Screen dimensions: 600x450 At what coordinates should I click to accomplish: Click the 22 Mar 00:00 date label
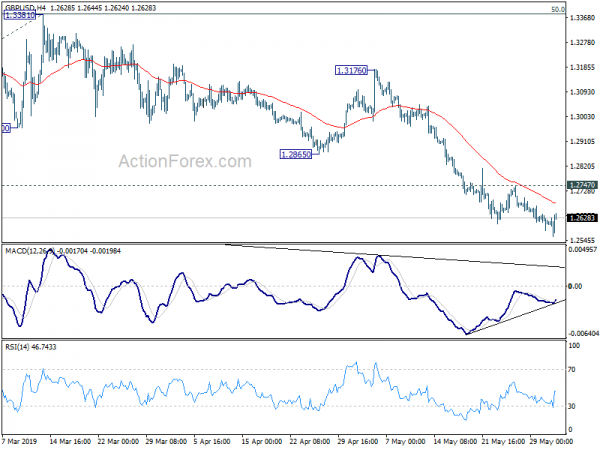click(118, 442)
